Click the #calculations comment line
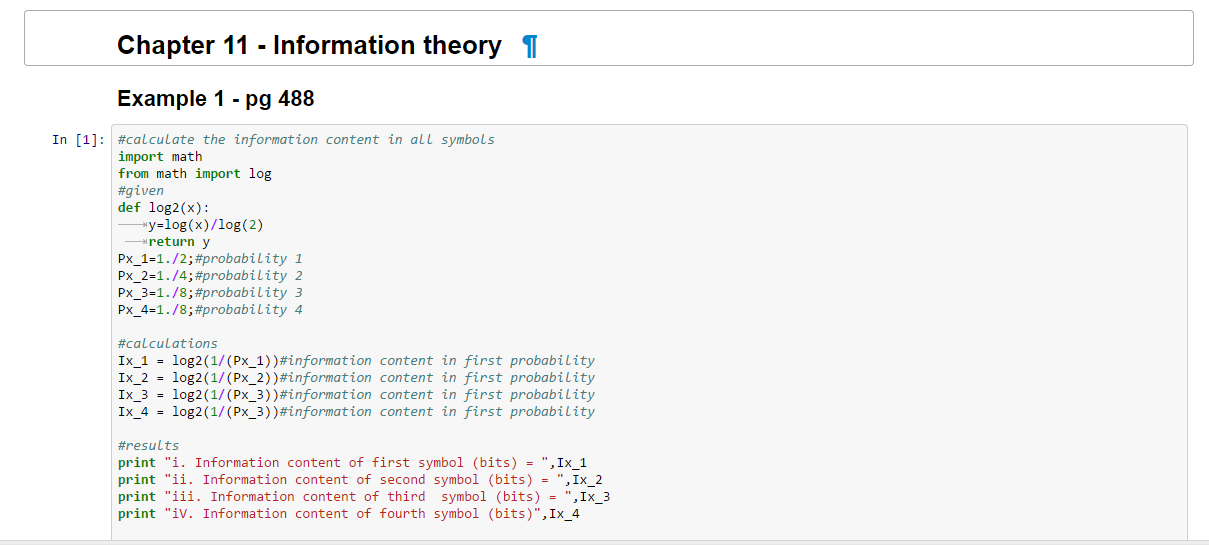 pyautogui.click(x=167, y=344)
